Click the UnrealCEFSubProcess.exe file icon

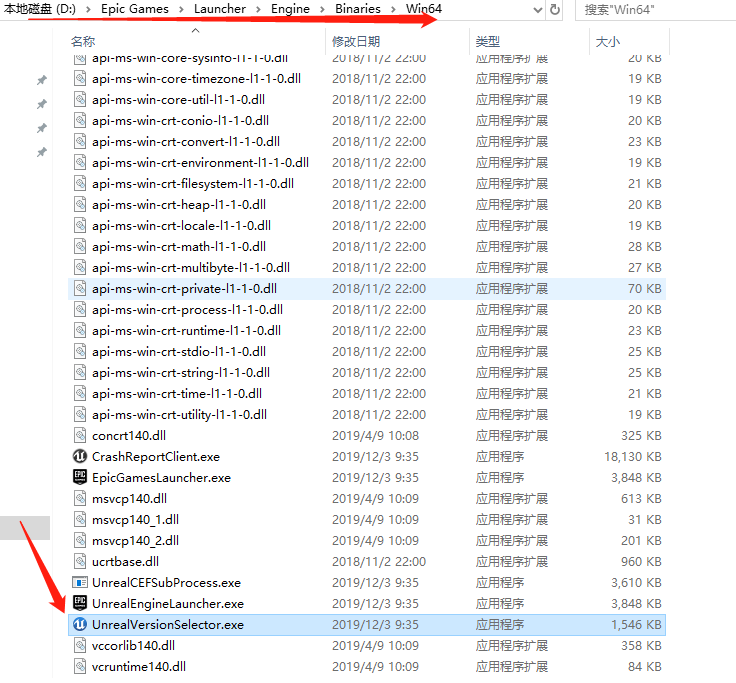80,583
